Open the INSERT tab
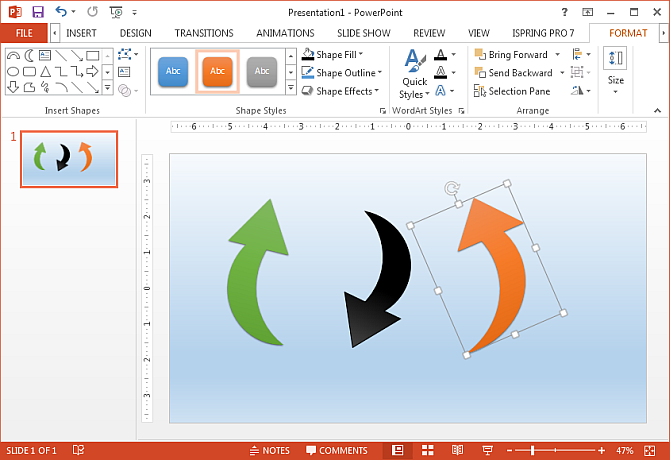 pyautogui.click(x=81, y=33)
